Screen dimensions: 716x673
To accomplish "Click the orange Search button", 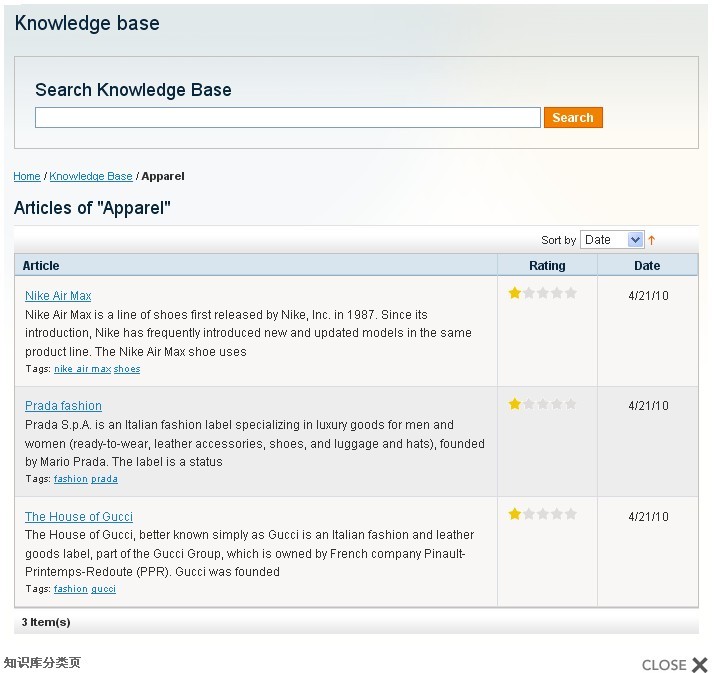I will (x=573, y=117).
